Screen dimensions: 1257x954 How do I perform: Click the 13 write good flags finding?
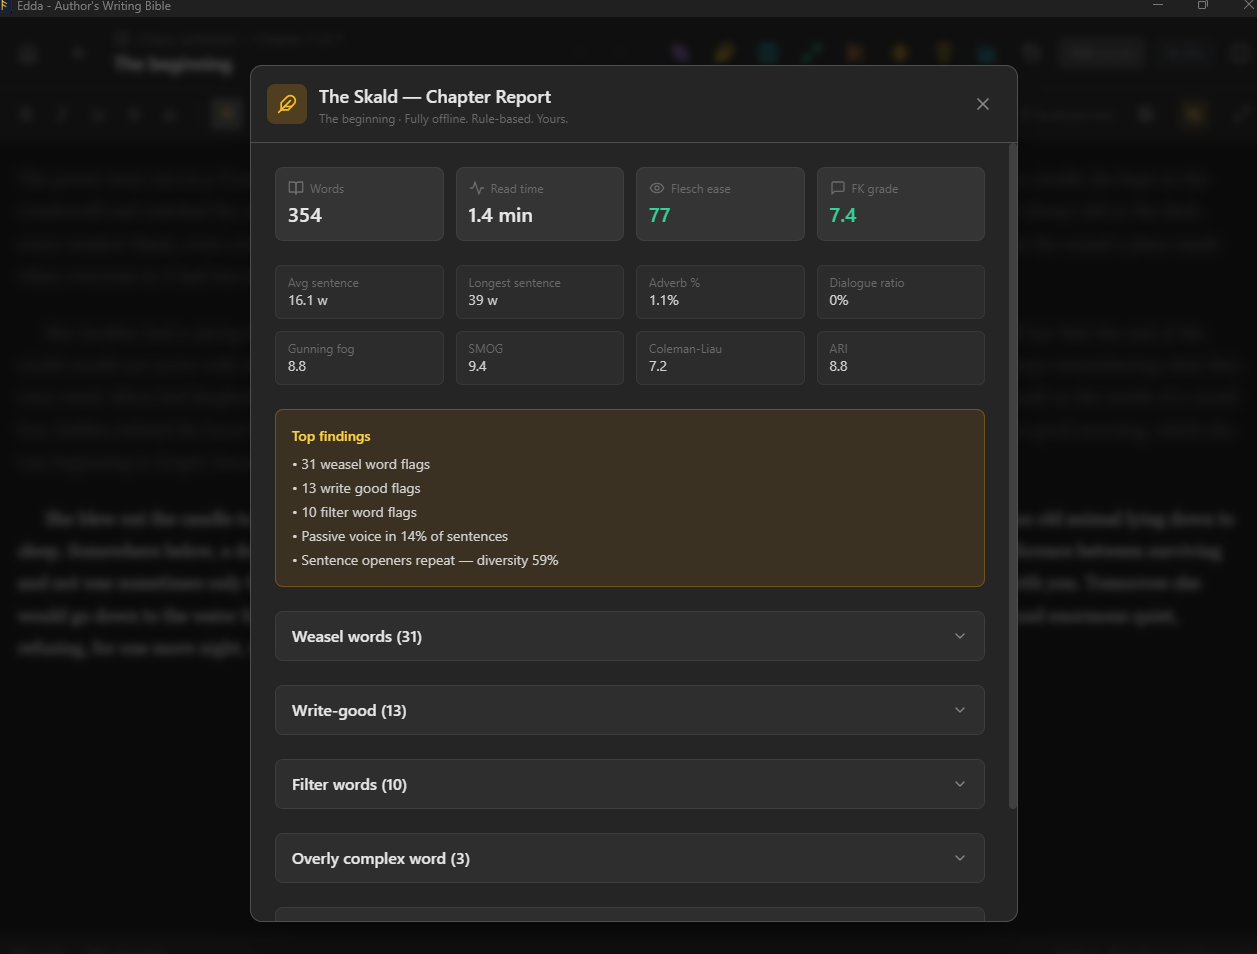click(356, 488)
